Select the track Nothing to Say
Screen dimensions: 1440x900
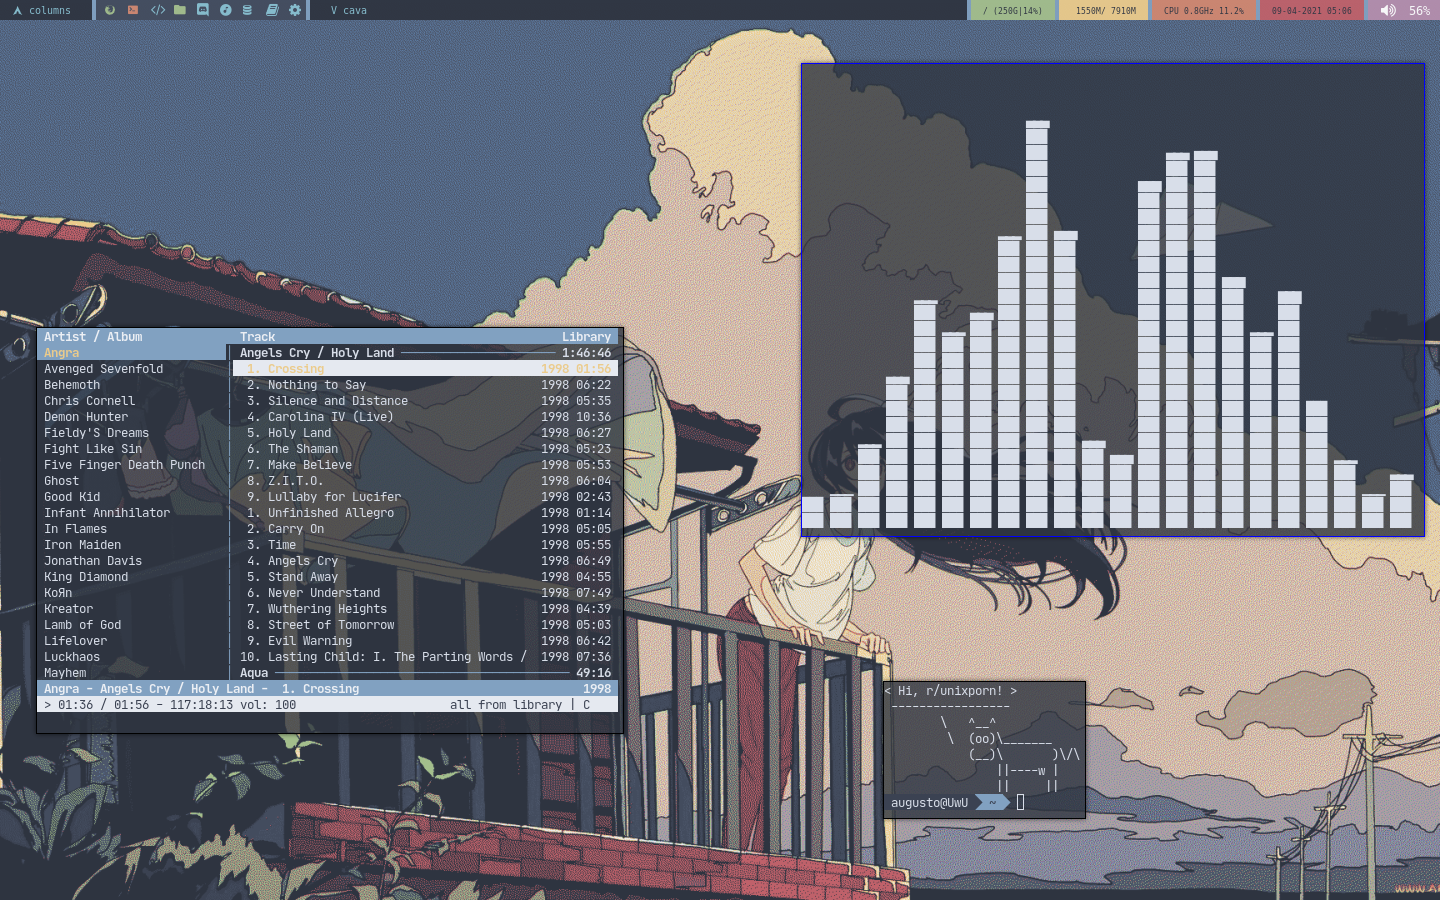click(x=425, y=385)
